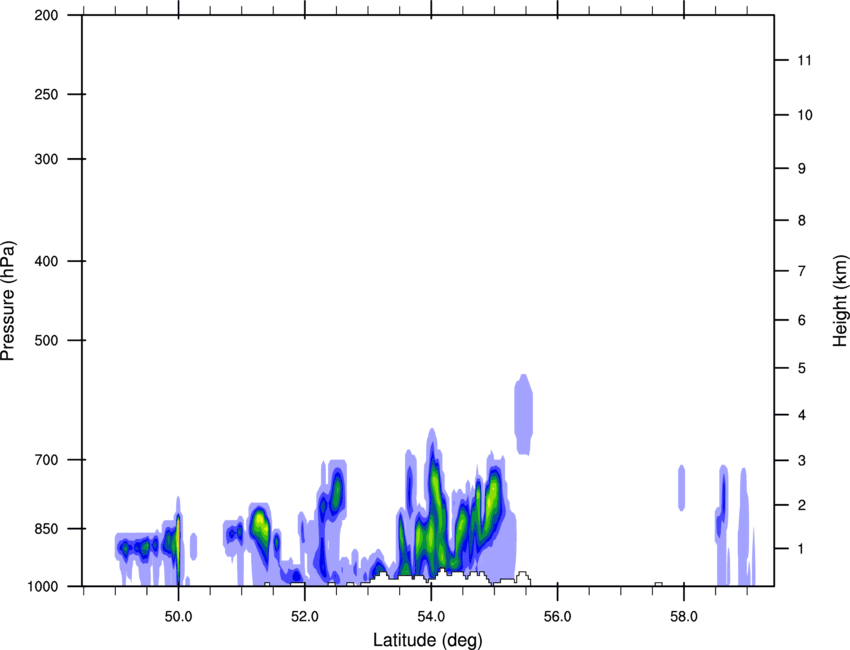Click the 7 km height label

tap(802, 271)
